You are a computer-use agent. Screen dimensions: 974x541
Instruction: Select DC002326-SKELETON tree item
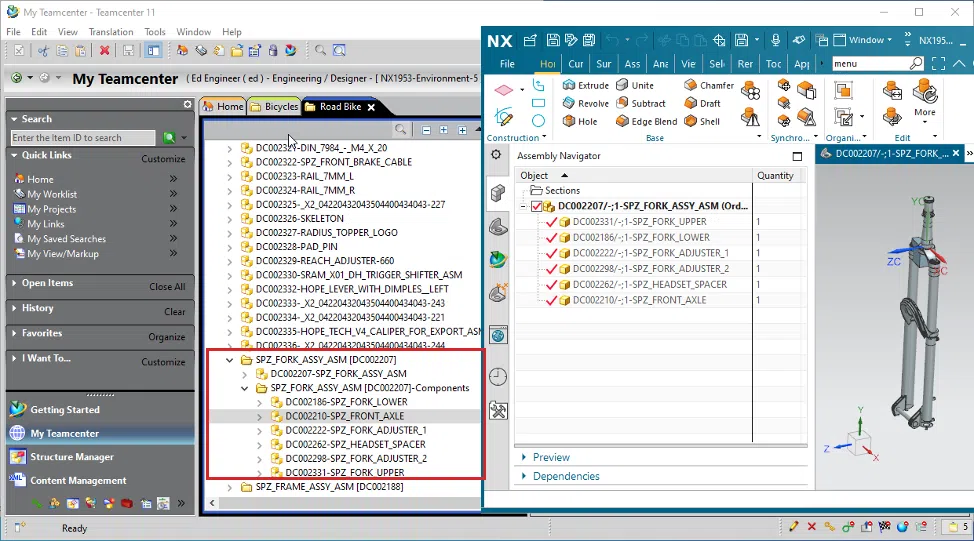pos(299,219)
